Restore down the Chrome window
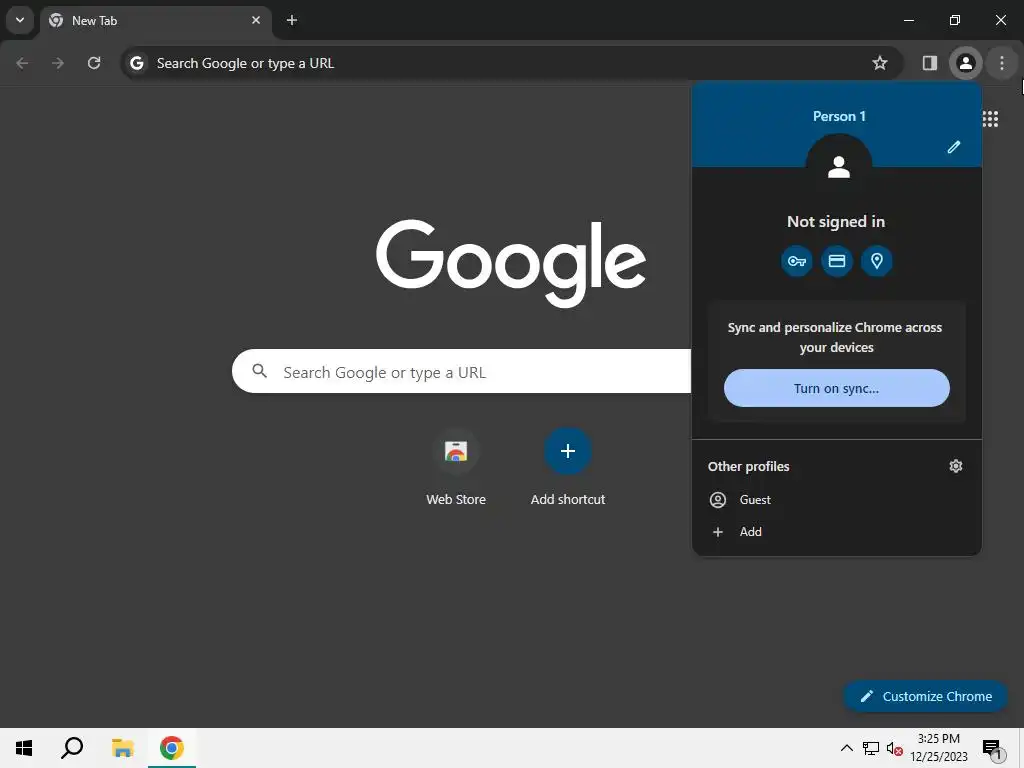The height and width of the screenshot is (768, 1024). 955,20
